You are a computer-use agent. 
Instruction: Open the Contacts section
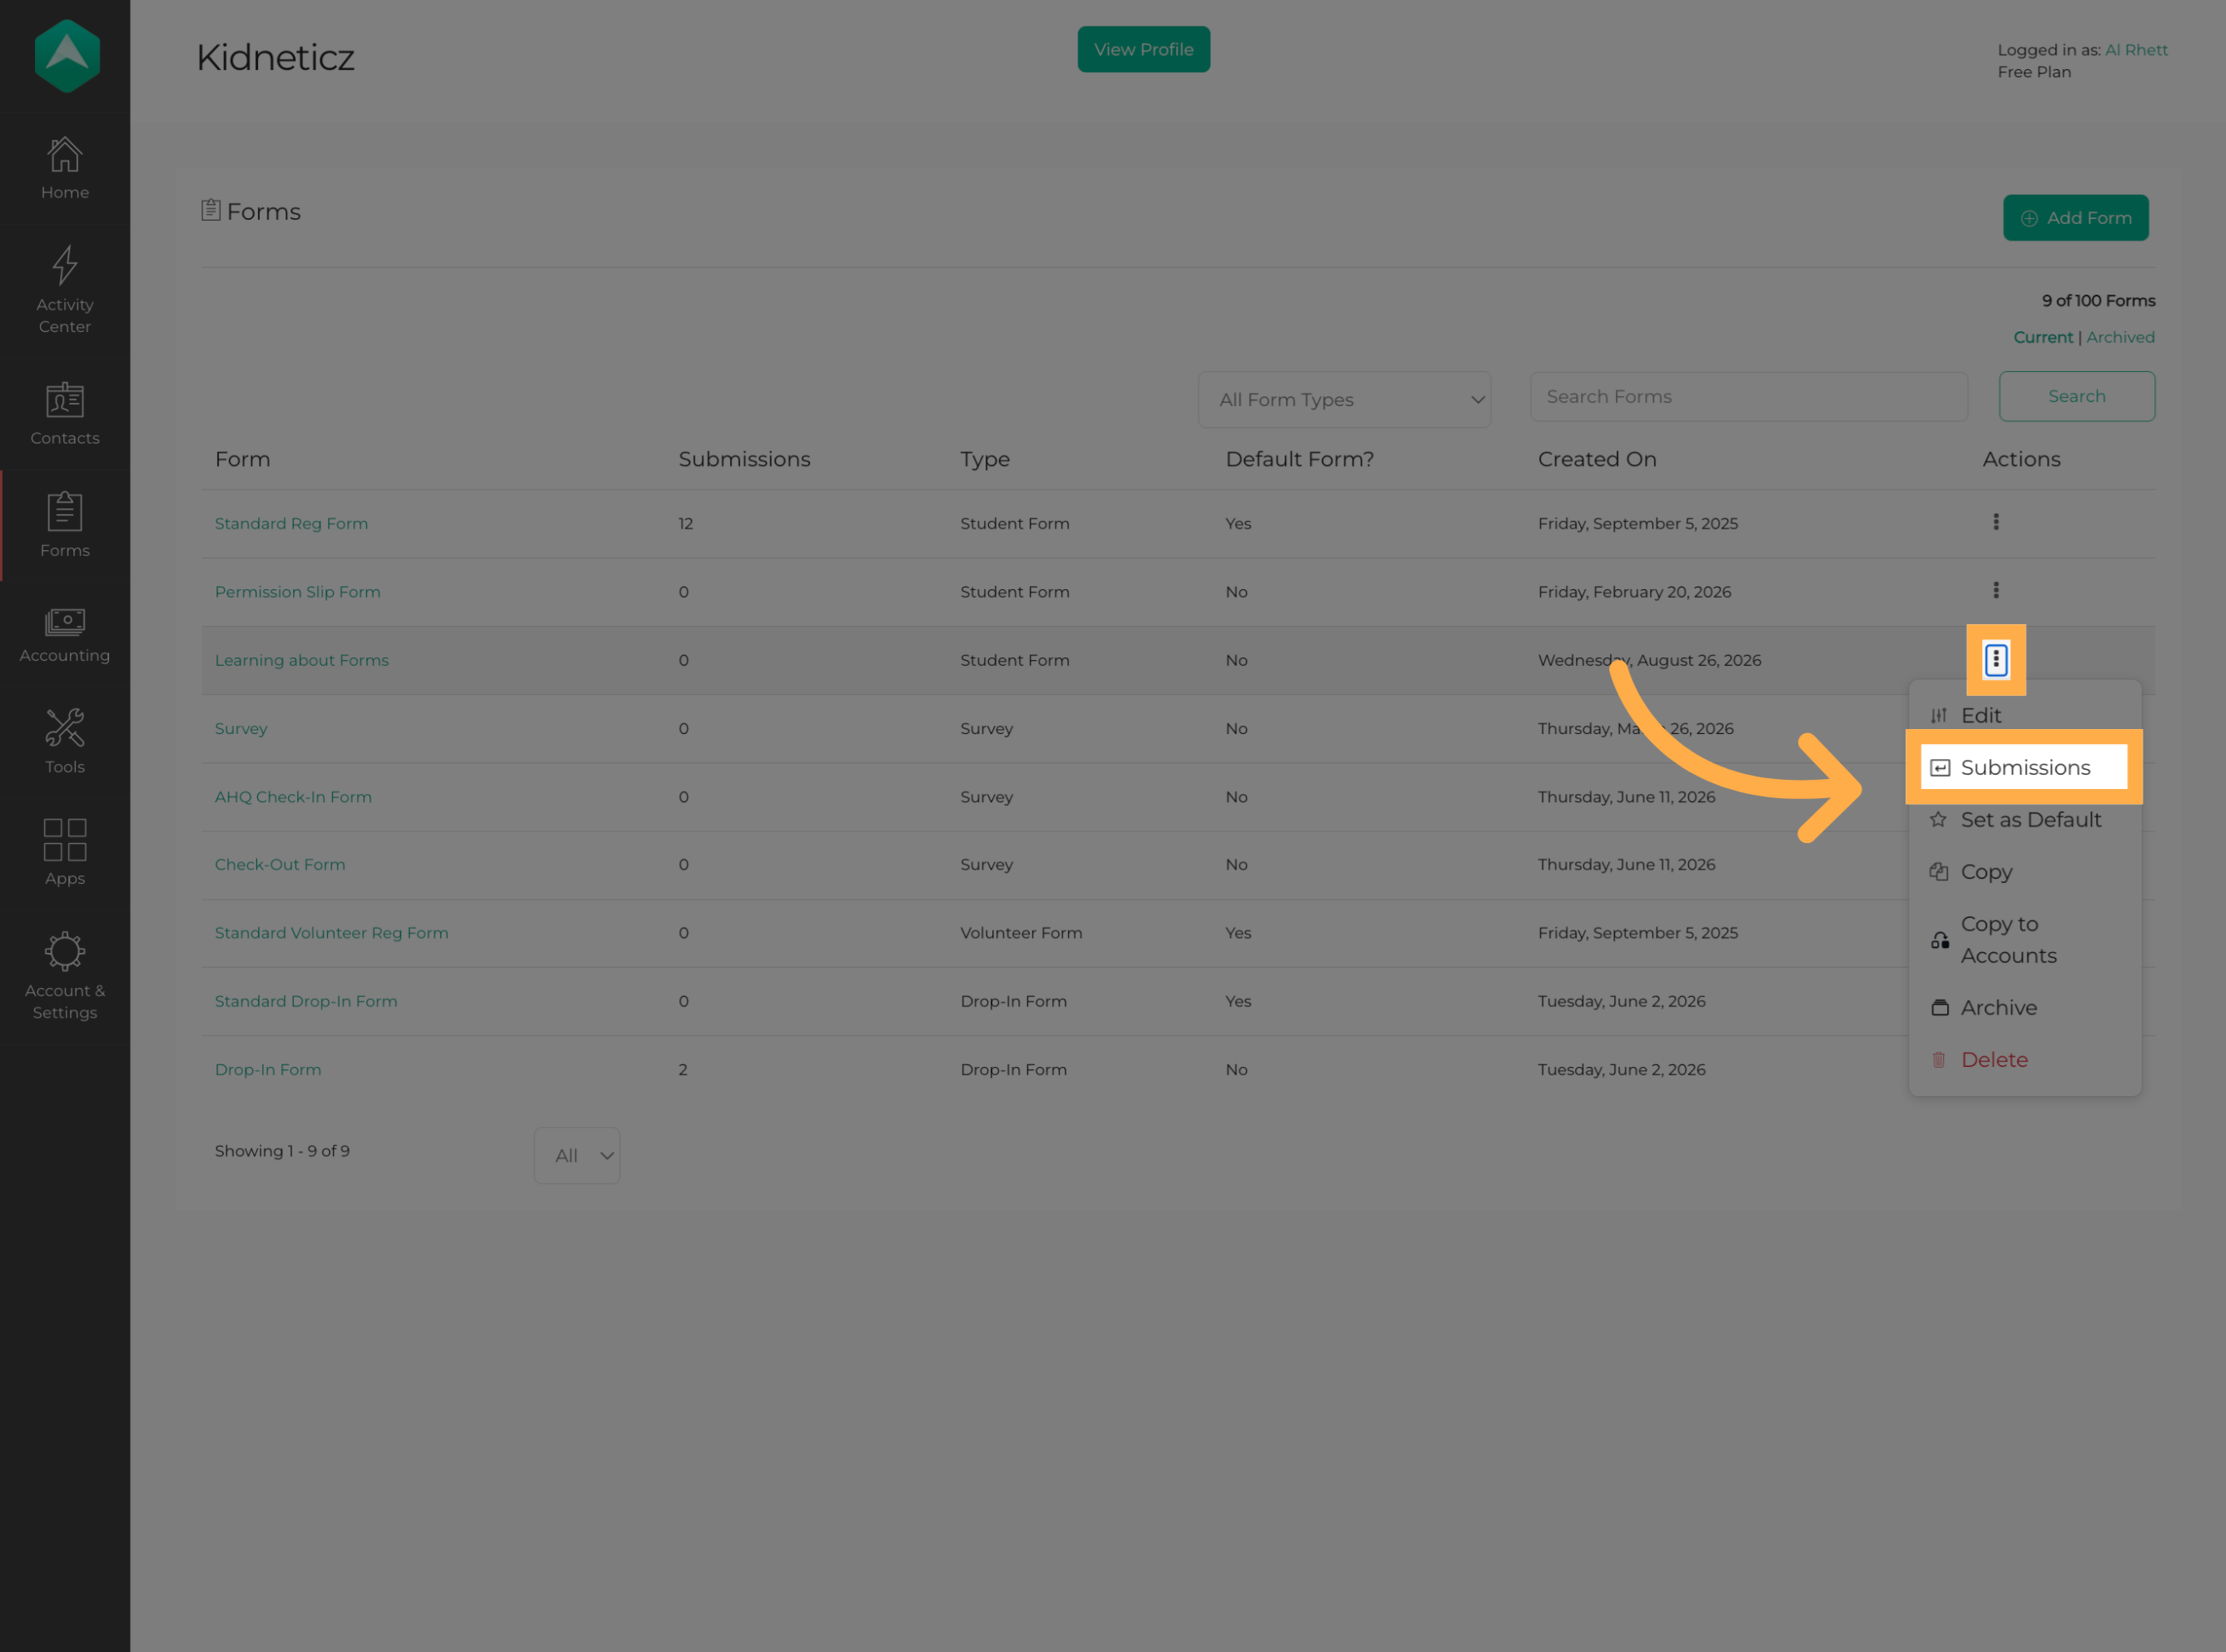pos(65,414)
